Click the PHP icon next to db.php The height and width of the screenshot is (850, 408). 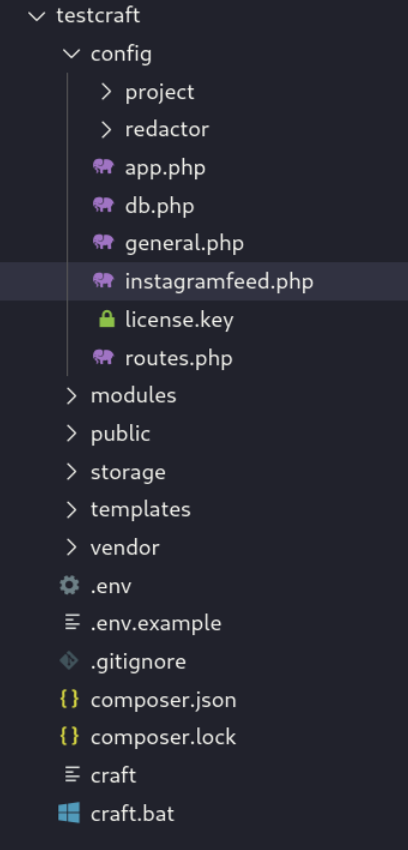coord(103,205)
